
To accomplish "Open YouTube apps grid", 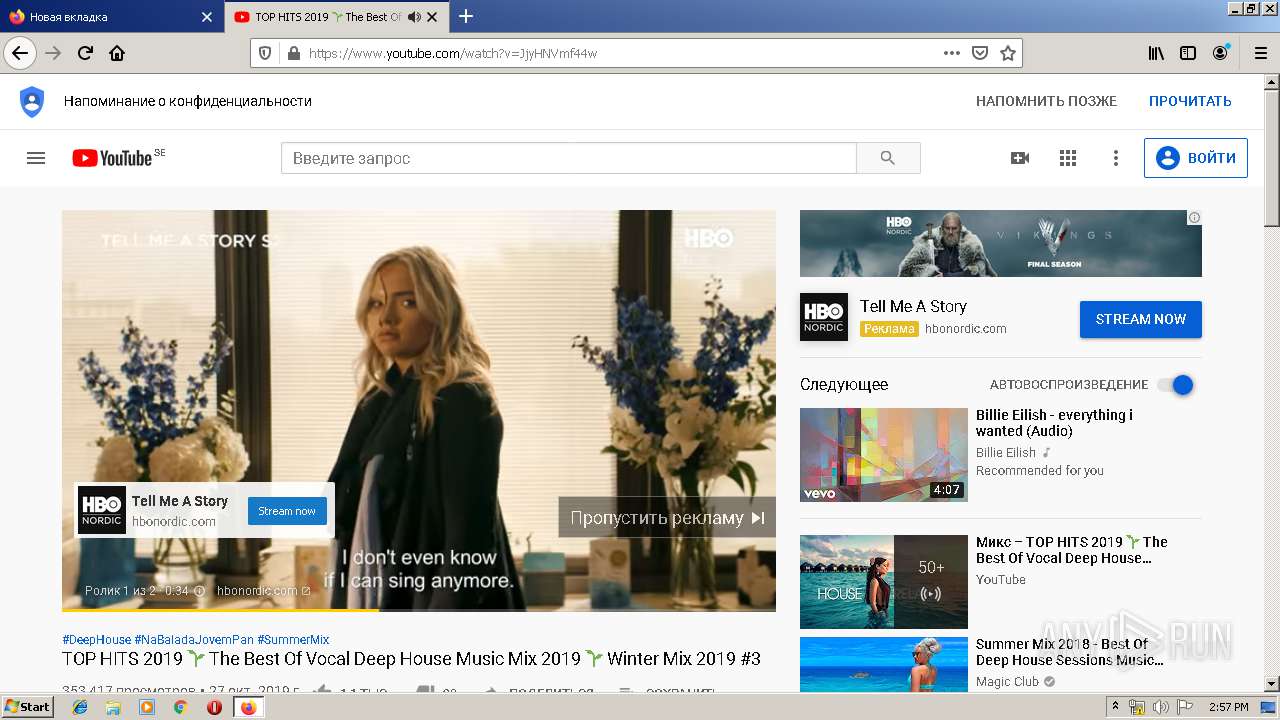I will click(x=1068, y=158).
